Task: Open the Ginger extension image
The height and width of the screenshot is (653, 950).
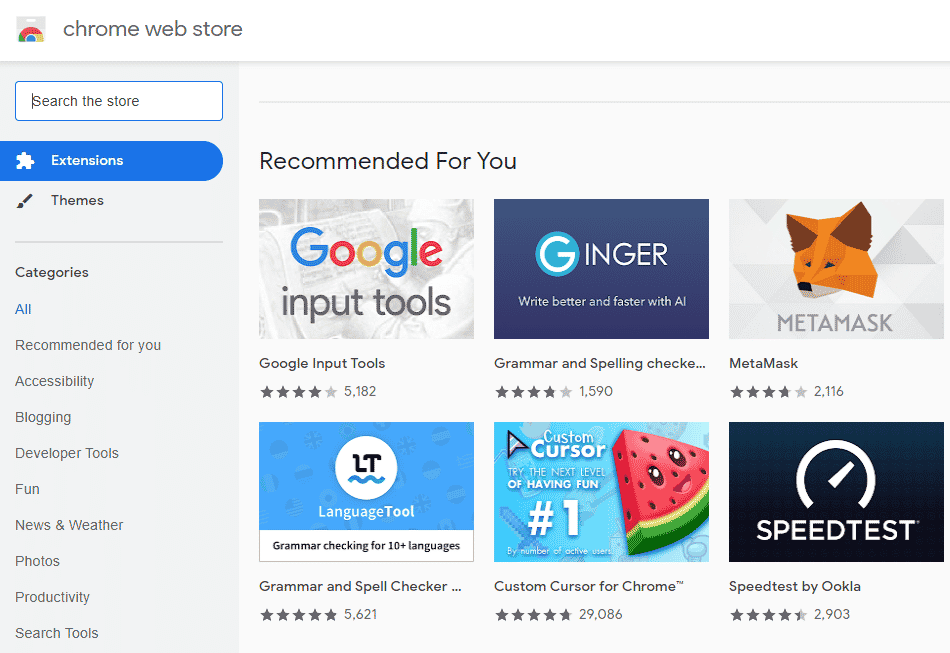Action: point(601,269)
